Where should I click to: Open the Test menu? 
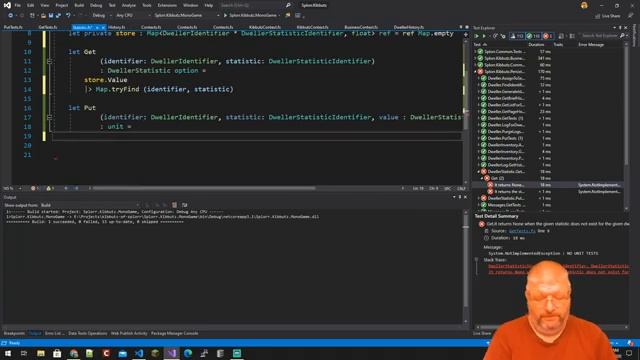pos(112,5)
